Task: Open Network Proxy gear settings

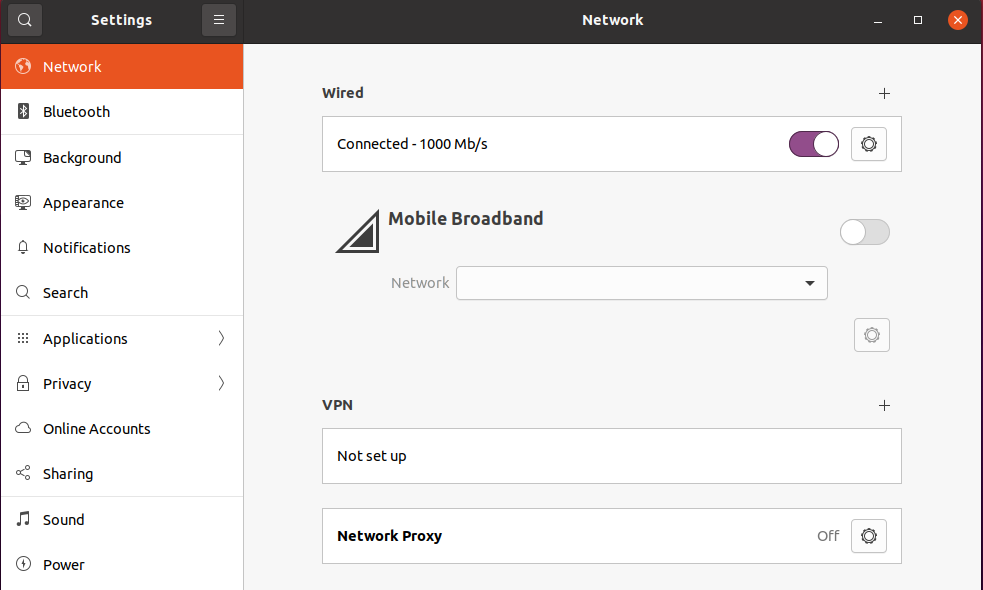Action: [x=869, y=536]
